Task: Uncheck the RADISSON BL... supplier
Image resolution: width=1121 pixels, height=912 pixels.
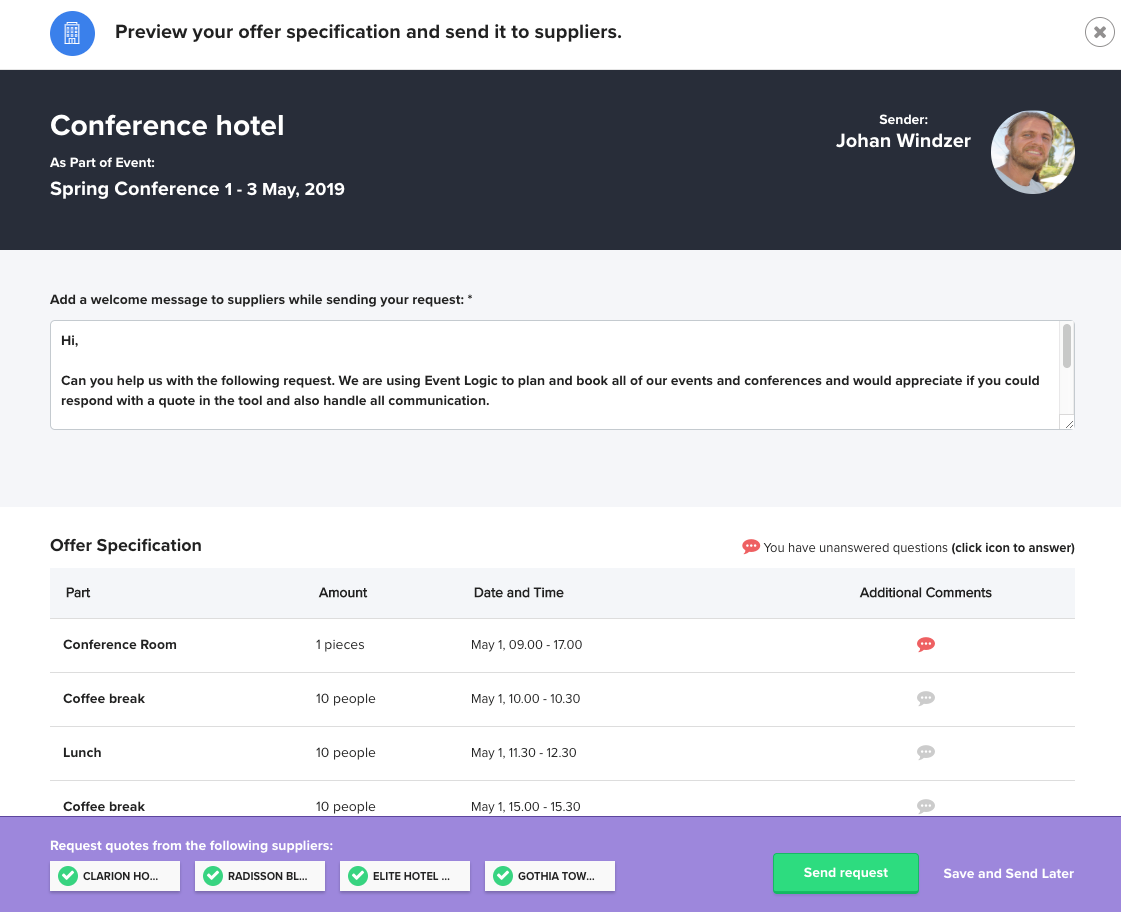Action: pos(260,876)
